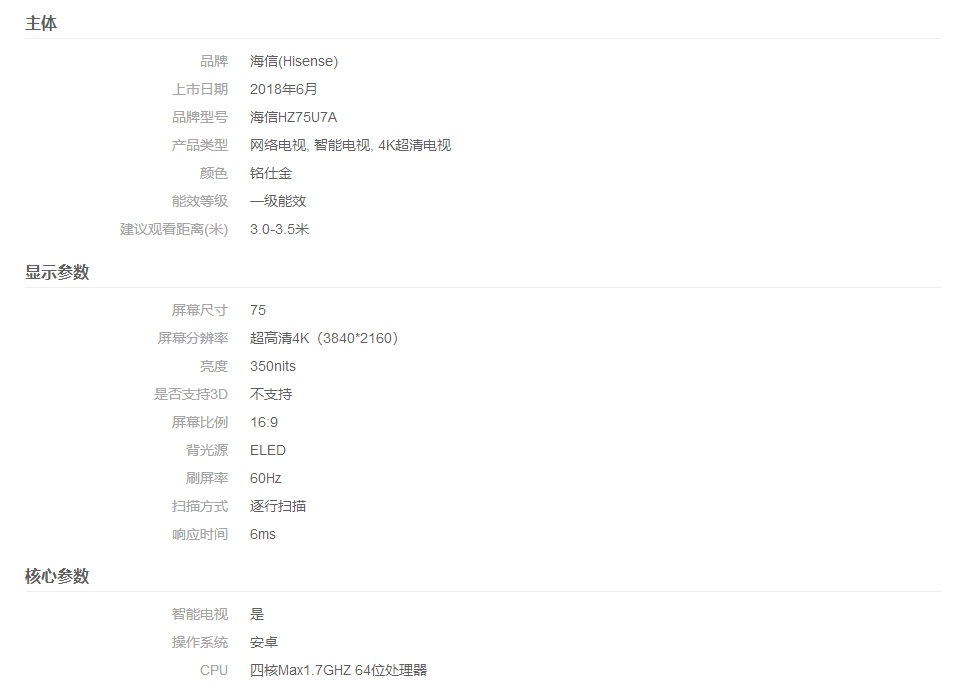
Task: Click the '建议观看距离(米)' label
Action: (x=174, y=230)
